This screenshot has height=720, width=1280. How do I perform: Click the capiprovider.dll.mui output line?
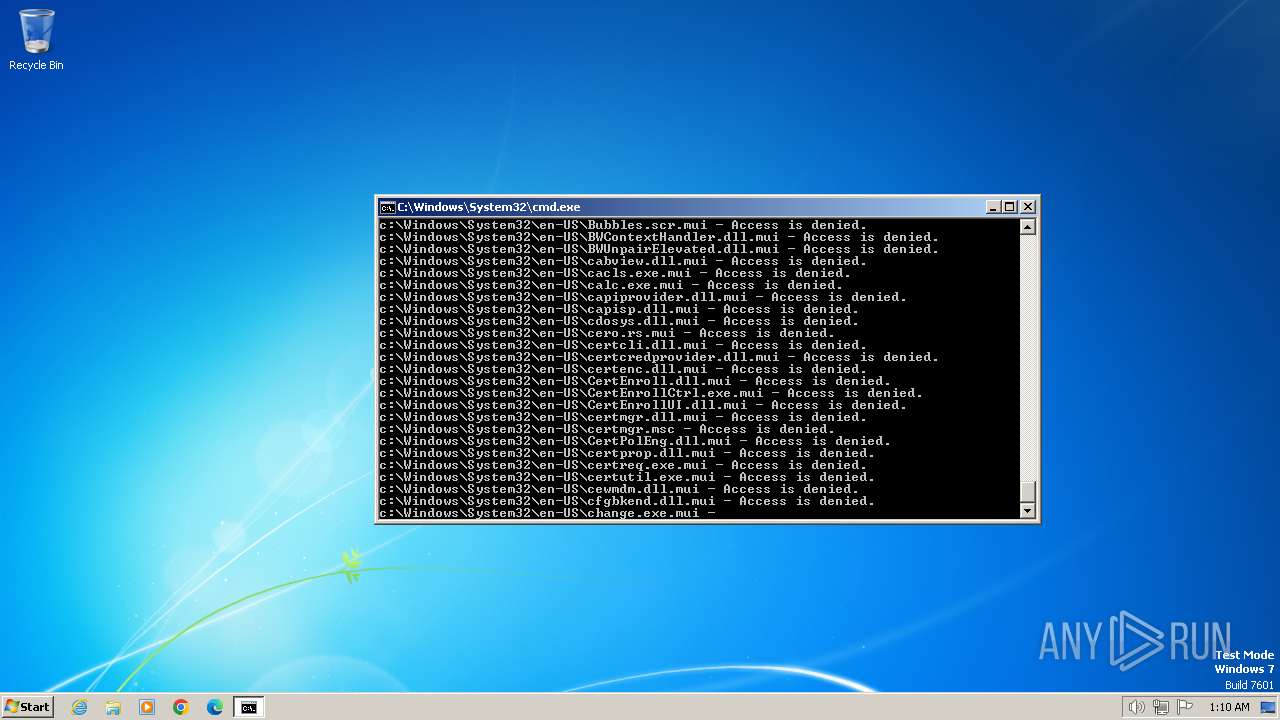[x=643, y=297]
